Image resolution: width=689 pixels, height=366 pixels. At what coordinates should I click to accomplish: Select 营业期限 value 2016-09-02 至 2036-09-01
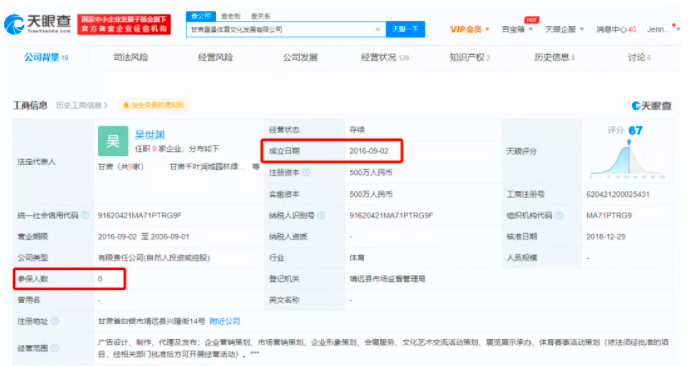pyautogui.click(x=143, y=236)
